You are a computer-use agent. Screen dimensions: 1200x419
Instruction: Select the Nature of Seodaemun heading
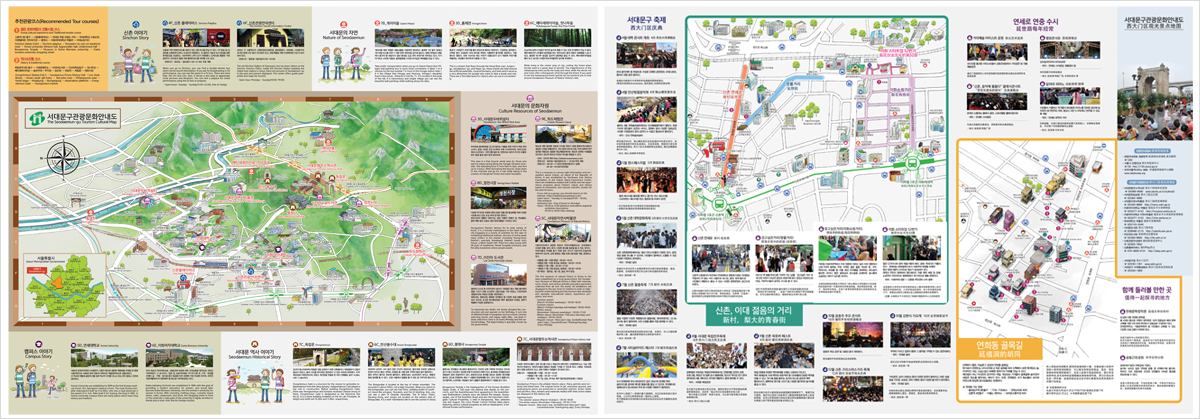[343, 35]
